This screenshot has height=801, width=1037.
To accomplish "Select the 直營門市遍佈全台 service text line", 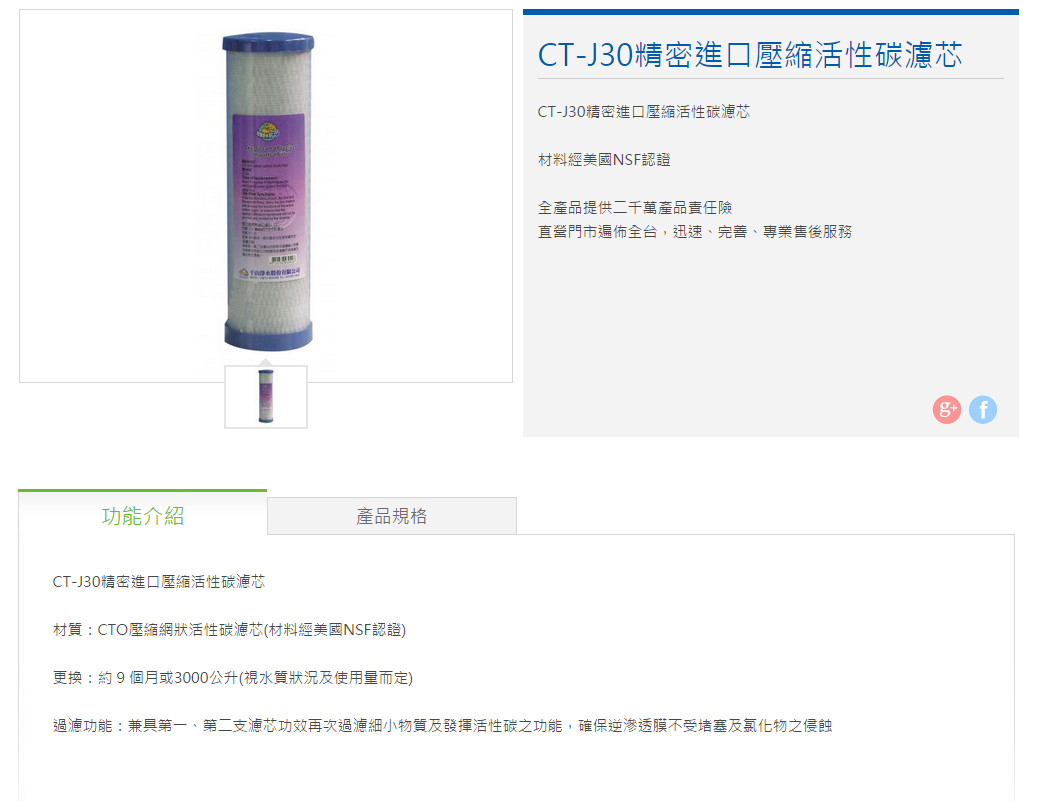I will tap(695, 232).
